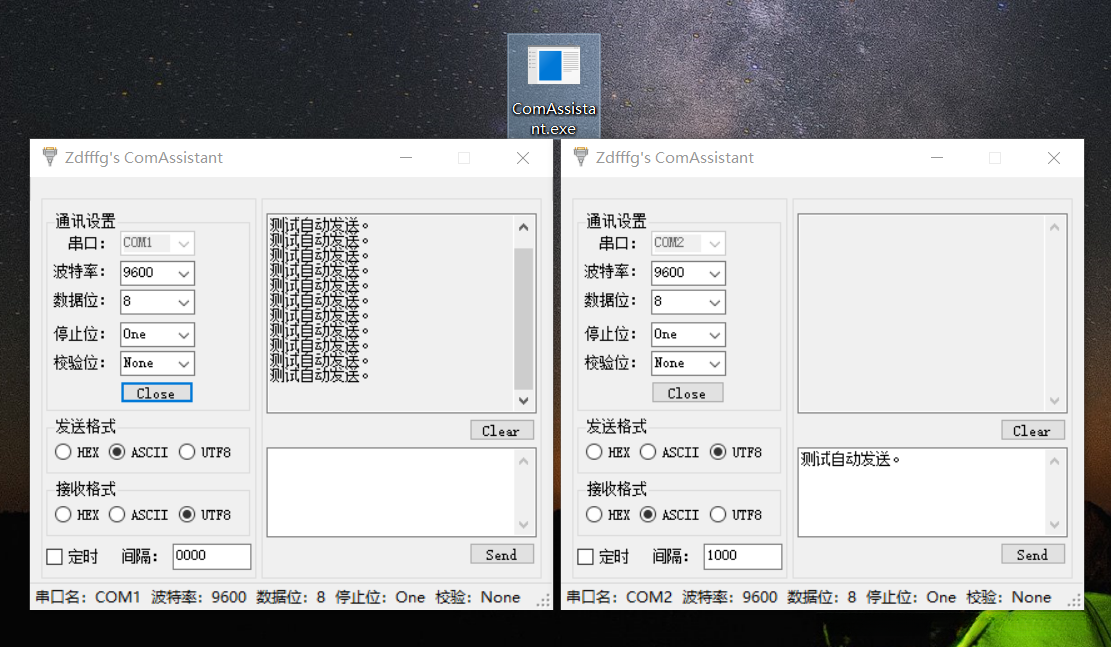Enable 定时 timer checkbox in COM2 window

pos(585,557)
